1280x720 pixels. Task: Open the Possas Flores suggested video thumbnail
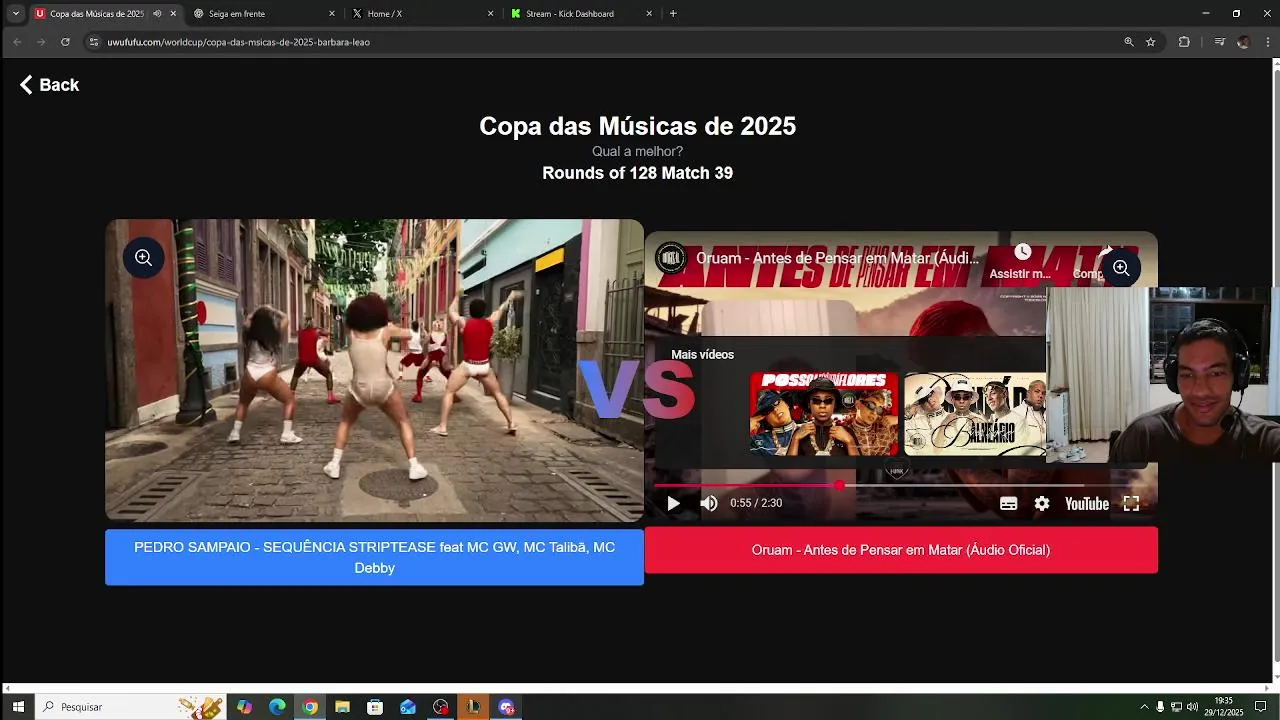[824, 414]
